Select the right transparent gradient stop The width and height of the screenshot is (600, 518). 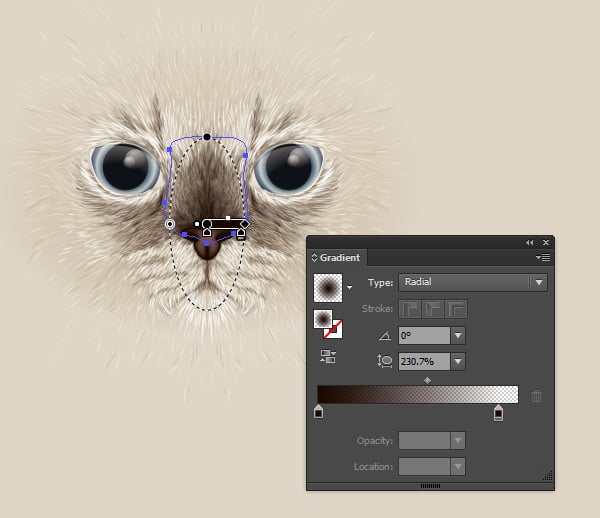(498, 412)
